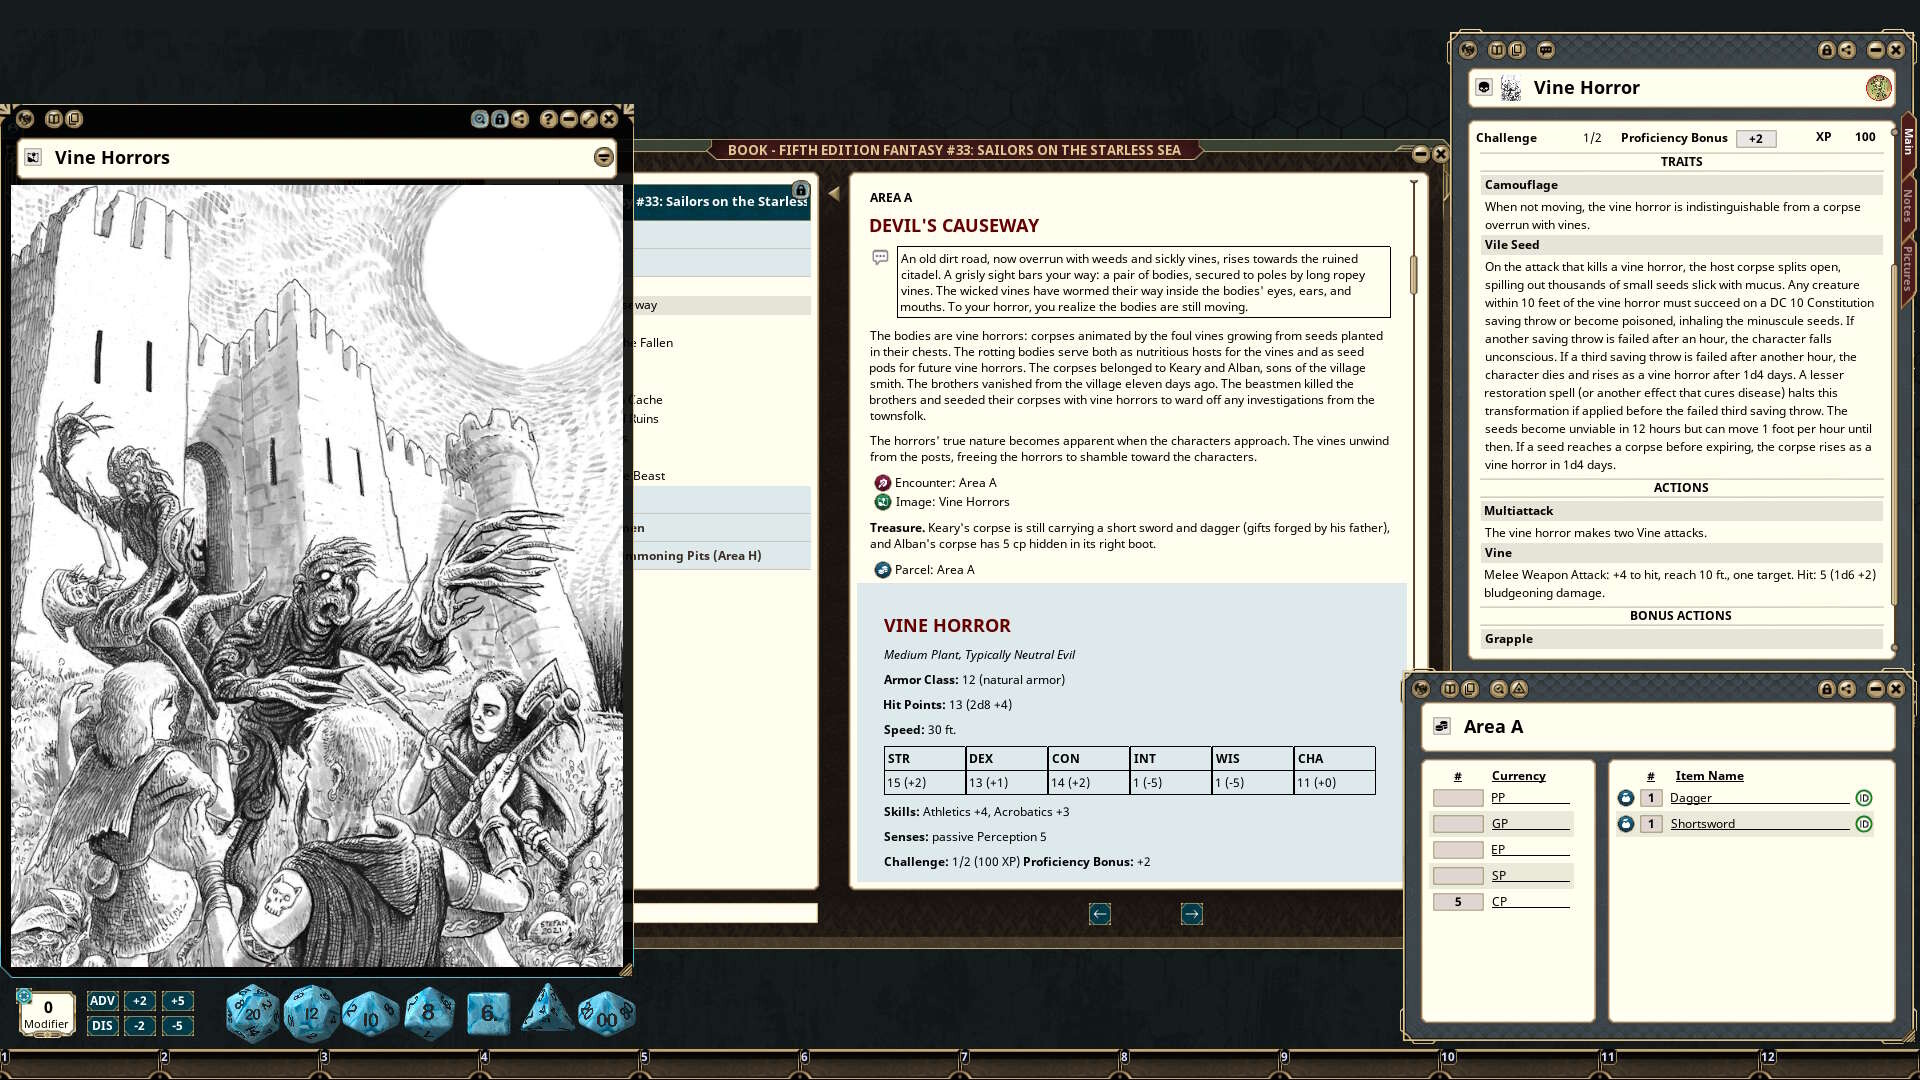Toggle the ADV advantage modifier
This screenshot has height=1080, width=1920.
coord(102,1001)
